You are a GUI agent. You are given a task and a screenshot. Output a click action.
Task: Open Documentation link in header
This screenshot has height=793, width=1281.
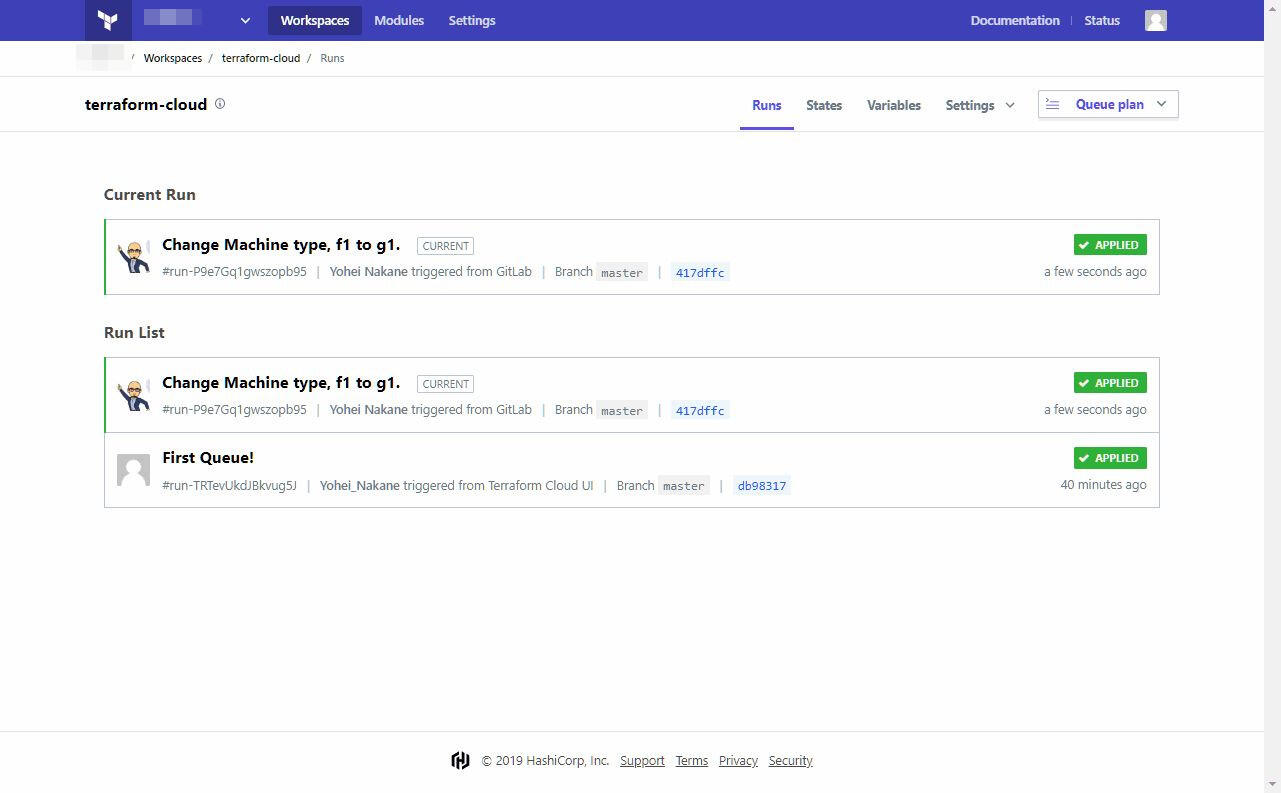[x=1015, y=20]
